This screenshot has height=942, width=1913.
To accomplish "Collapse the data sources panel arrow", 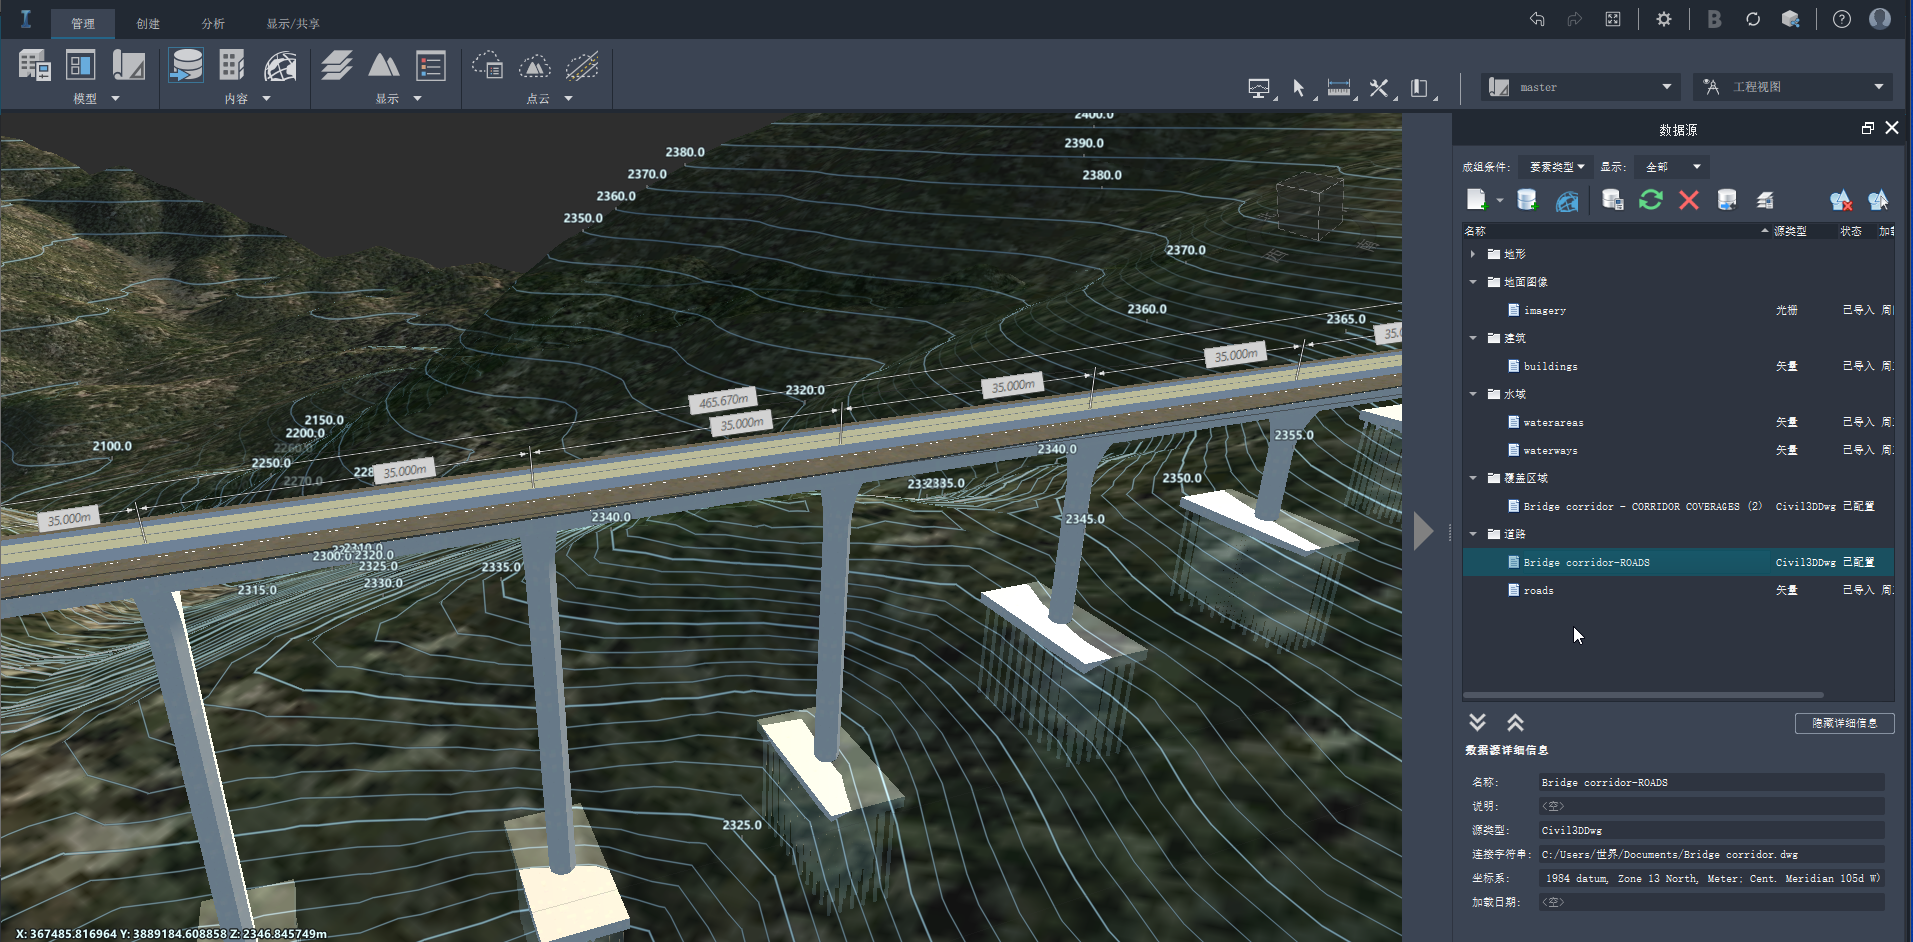I will (1424, 531).
